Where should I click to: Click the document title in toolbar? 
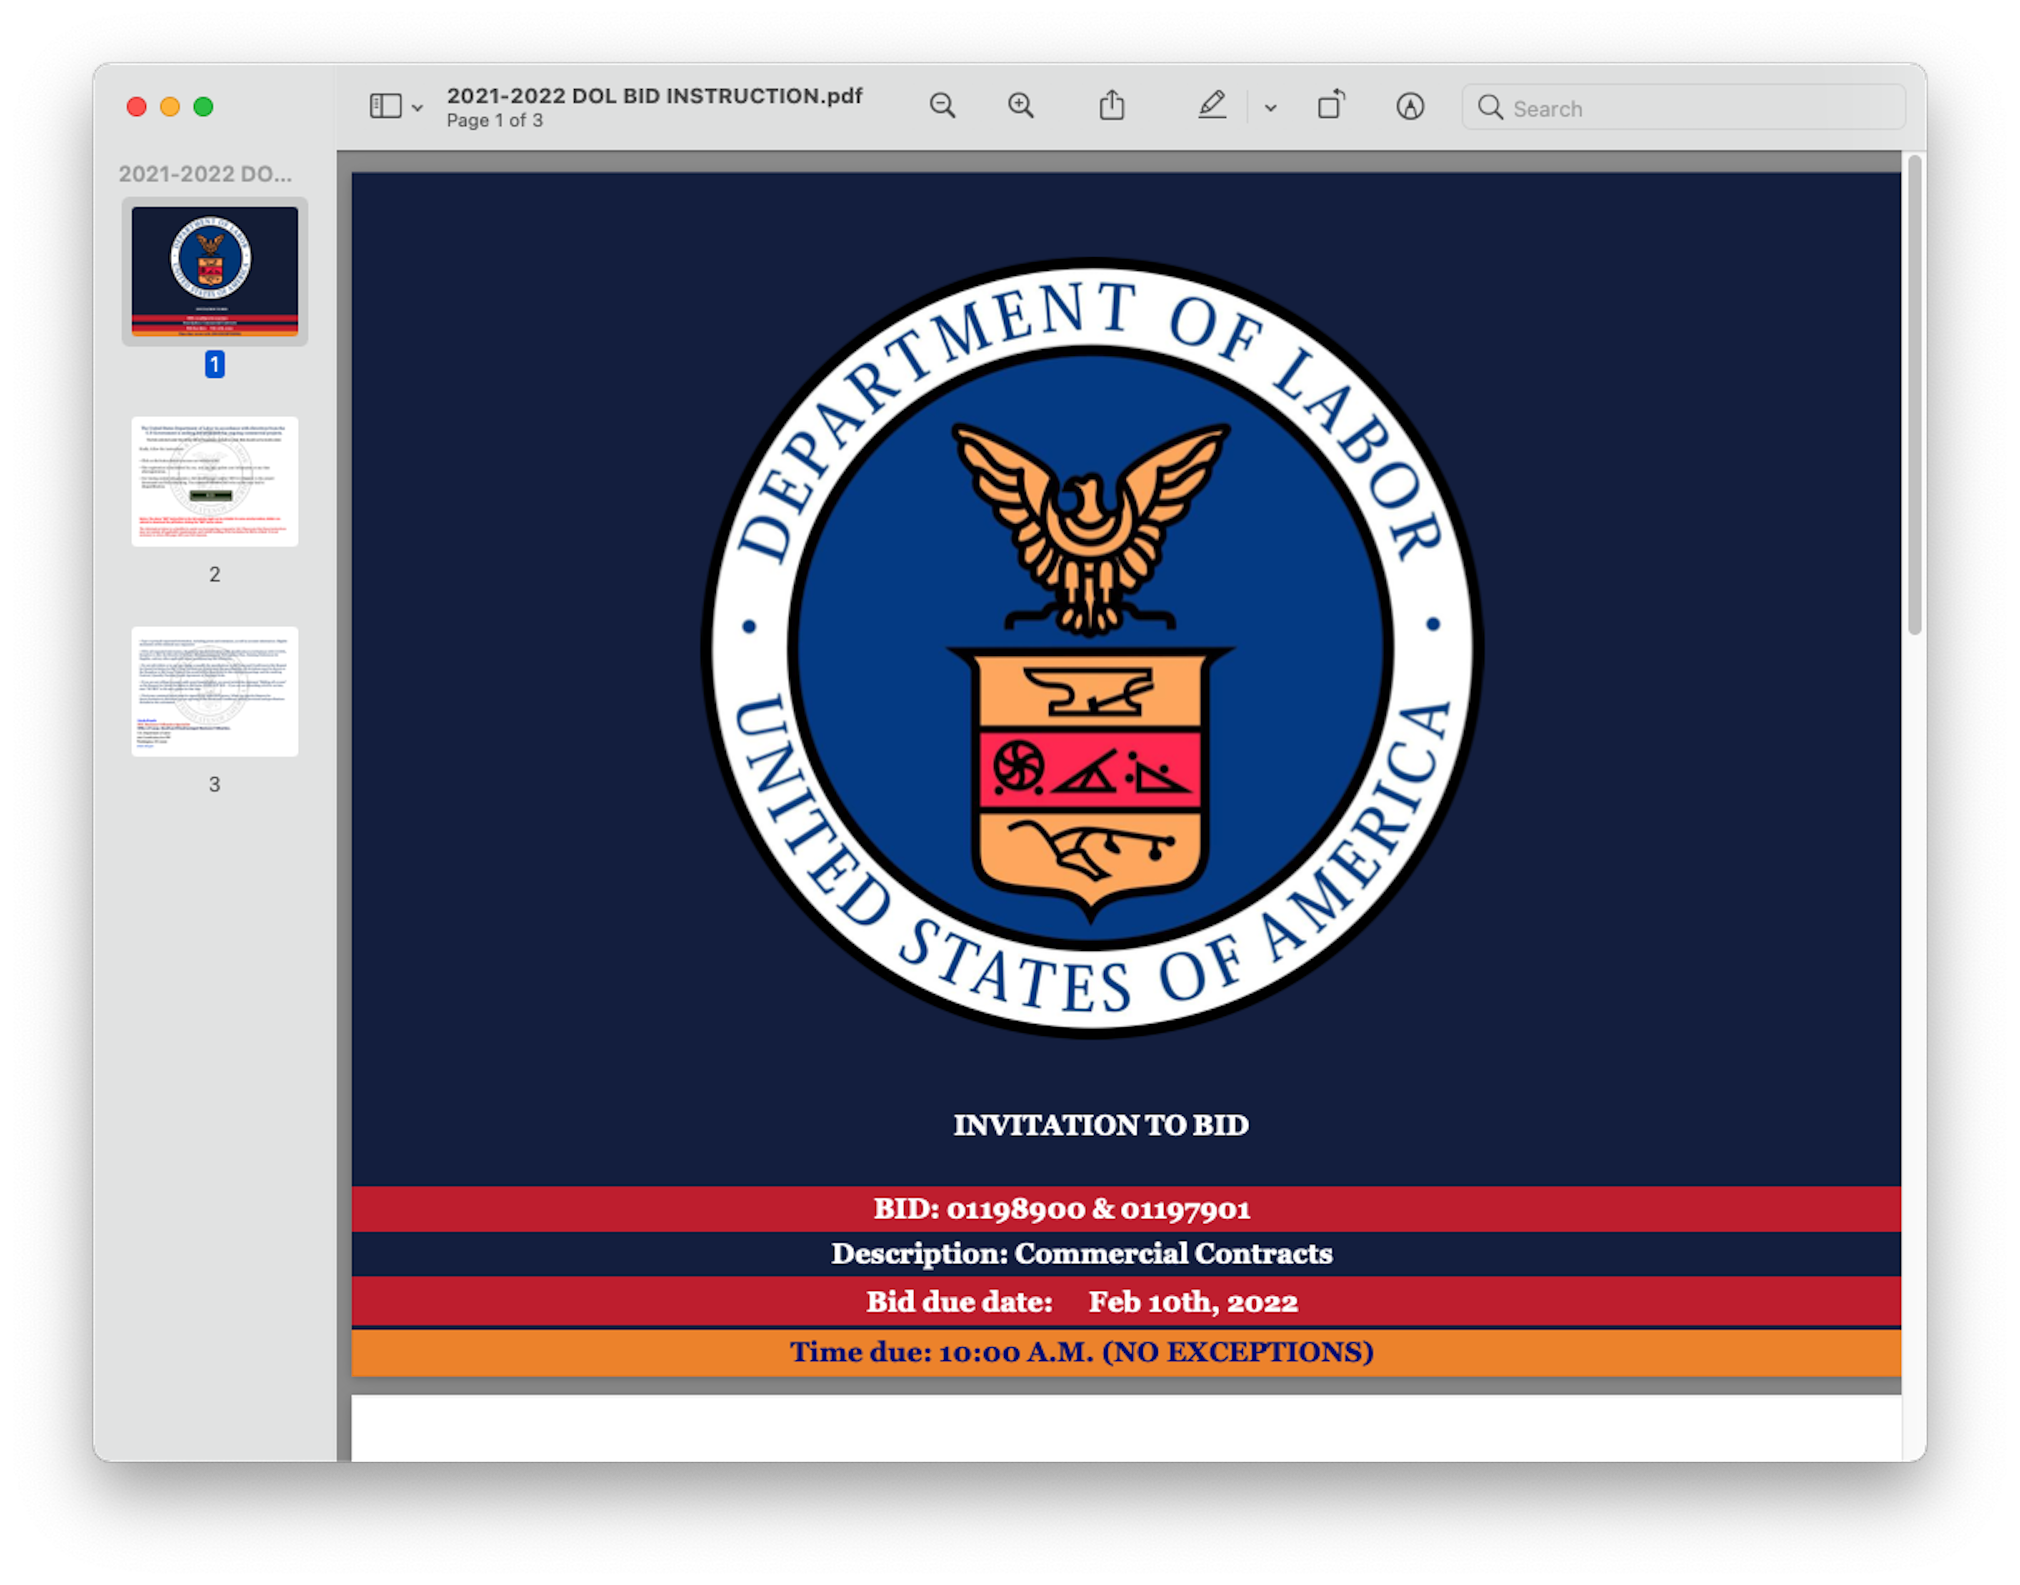click(654, 96)
